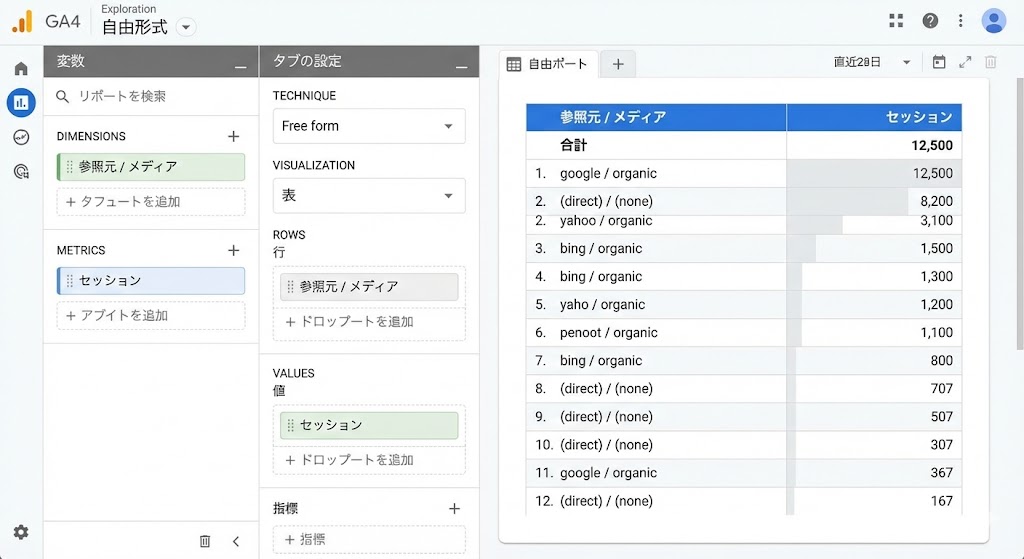Click plus icon beside 指標 section
The image size is (1024, 559).
click(455, 508)
